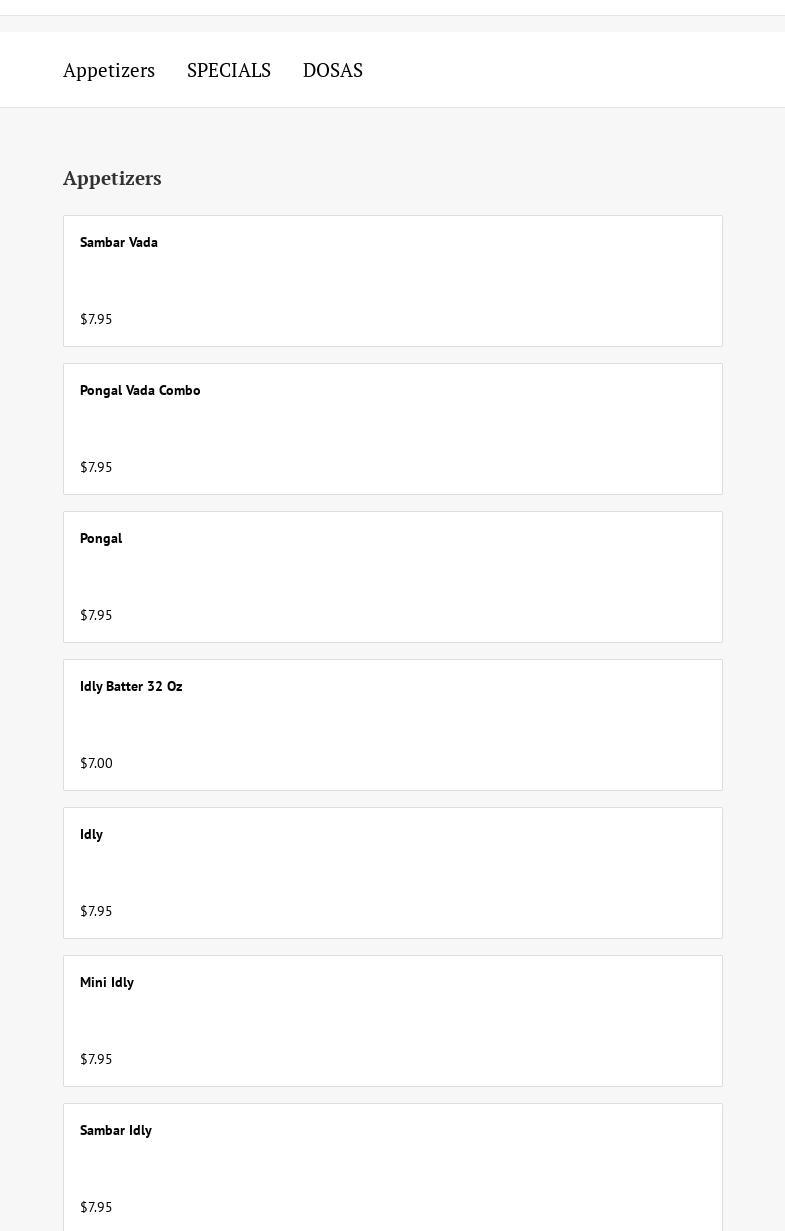This screenshot has height=1231, width=785.
Task: Click the Pongal Vada Combo price
Action: 96,467
